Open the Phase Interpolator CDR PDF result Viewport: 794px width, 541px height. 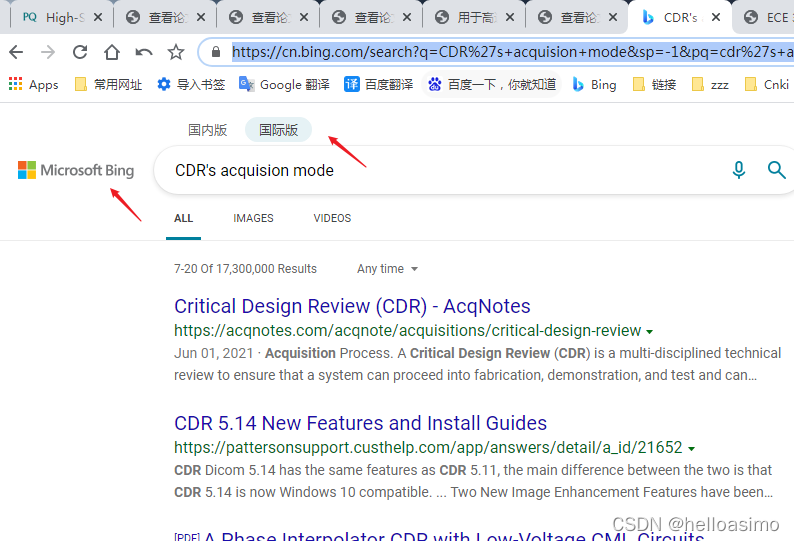click(x=439, y=536)
